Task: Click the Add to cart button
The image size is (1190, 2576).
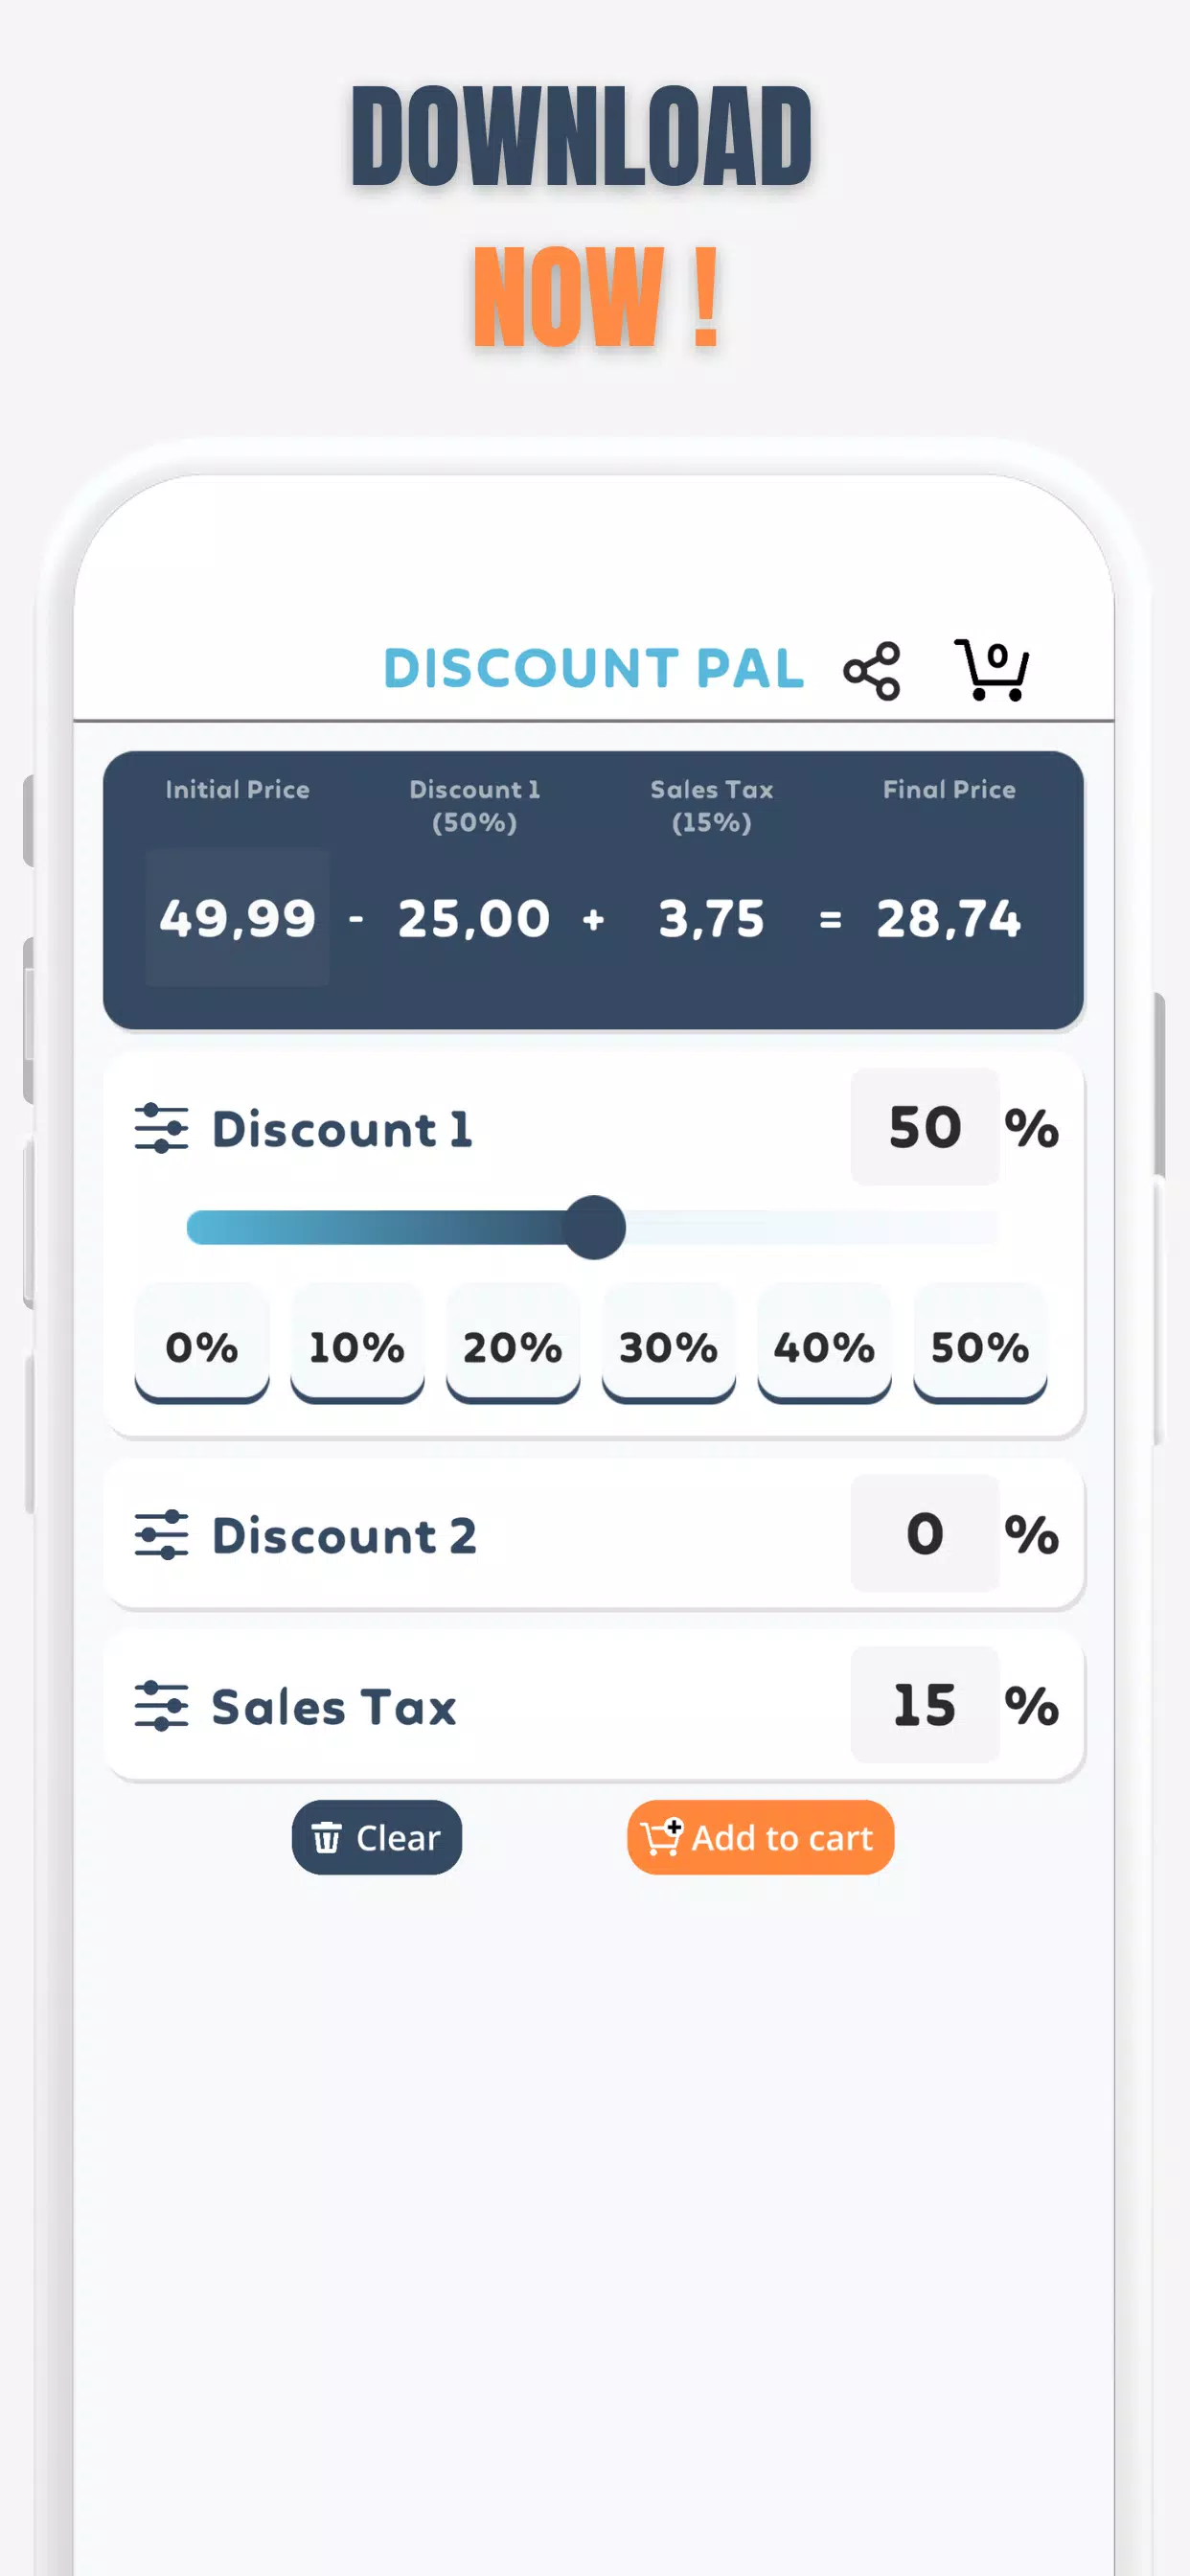Action: point(760,1837)
